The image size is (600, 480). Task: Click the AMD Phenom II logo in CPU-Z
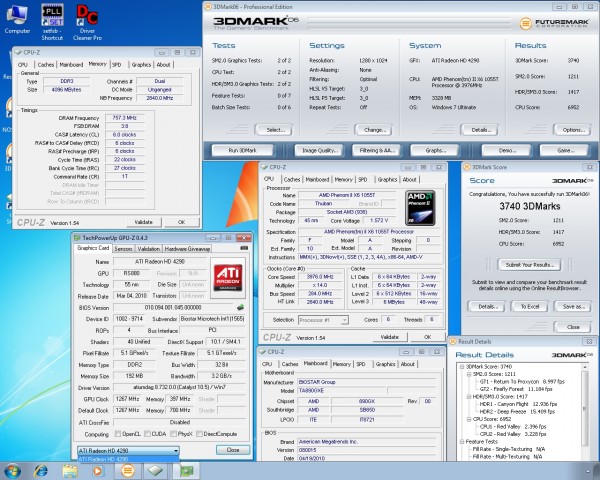420,208
